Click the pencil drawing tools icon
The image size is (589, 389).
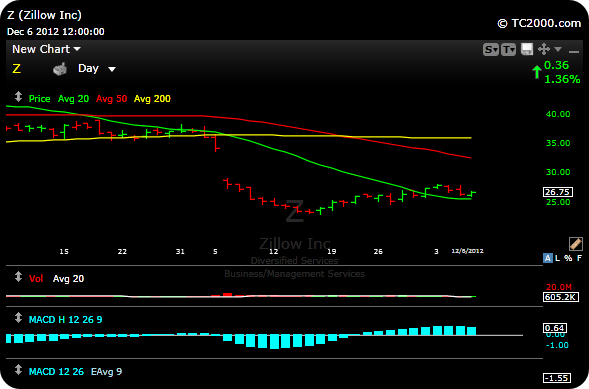click(575, 244)
